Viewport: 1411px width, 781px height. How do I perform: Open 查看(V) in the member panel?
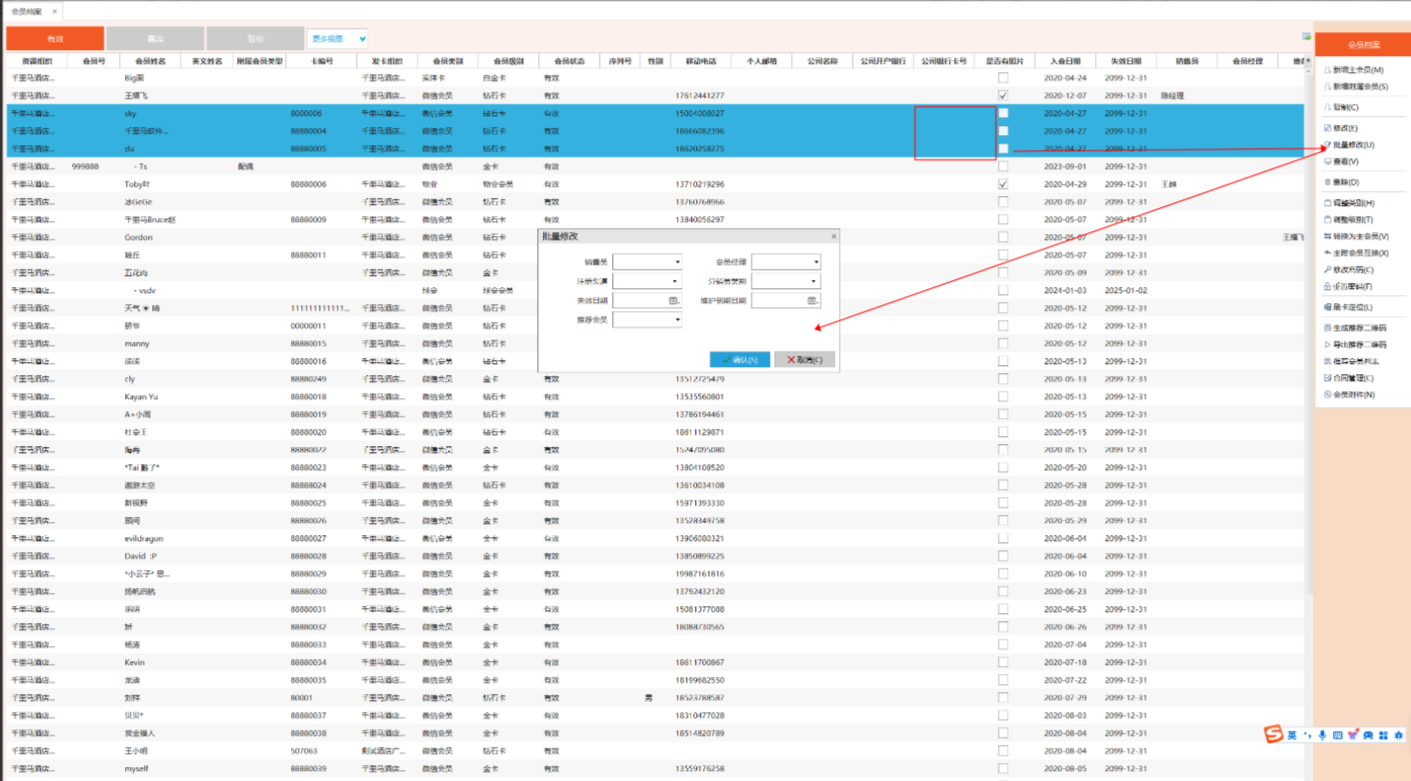click(1345, 161)
